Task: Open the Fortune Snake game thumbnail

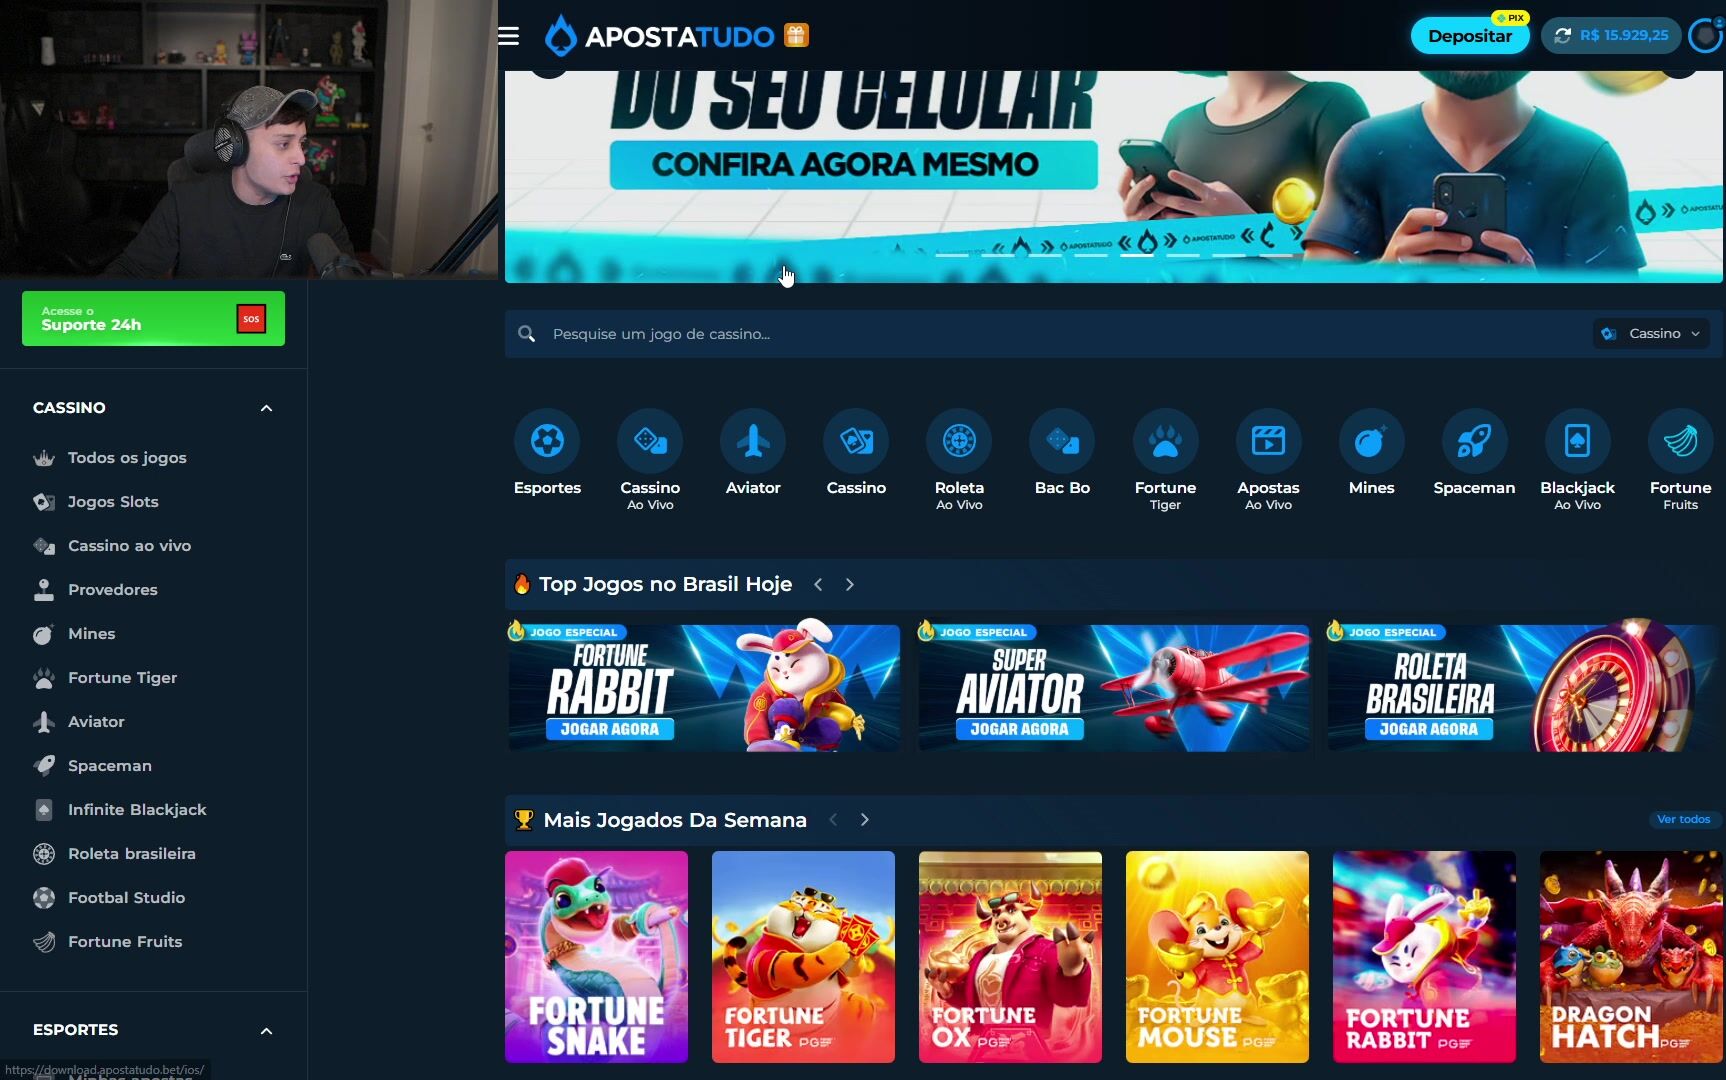Action: click(596, 957)
